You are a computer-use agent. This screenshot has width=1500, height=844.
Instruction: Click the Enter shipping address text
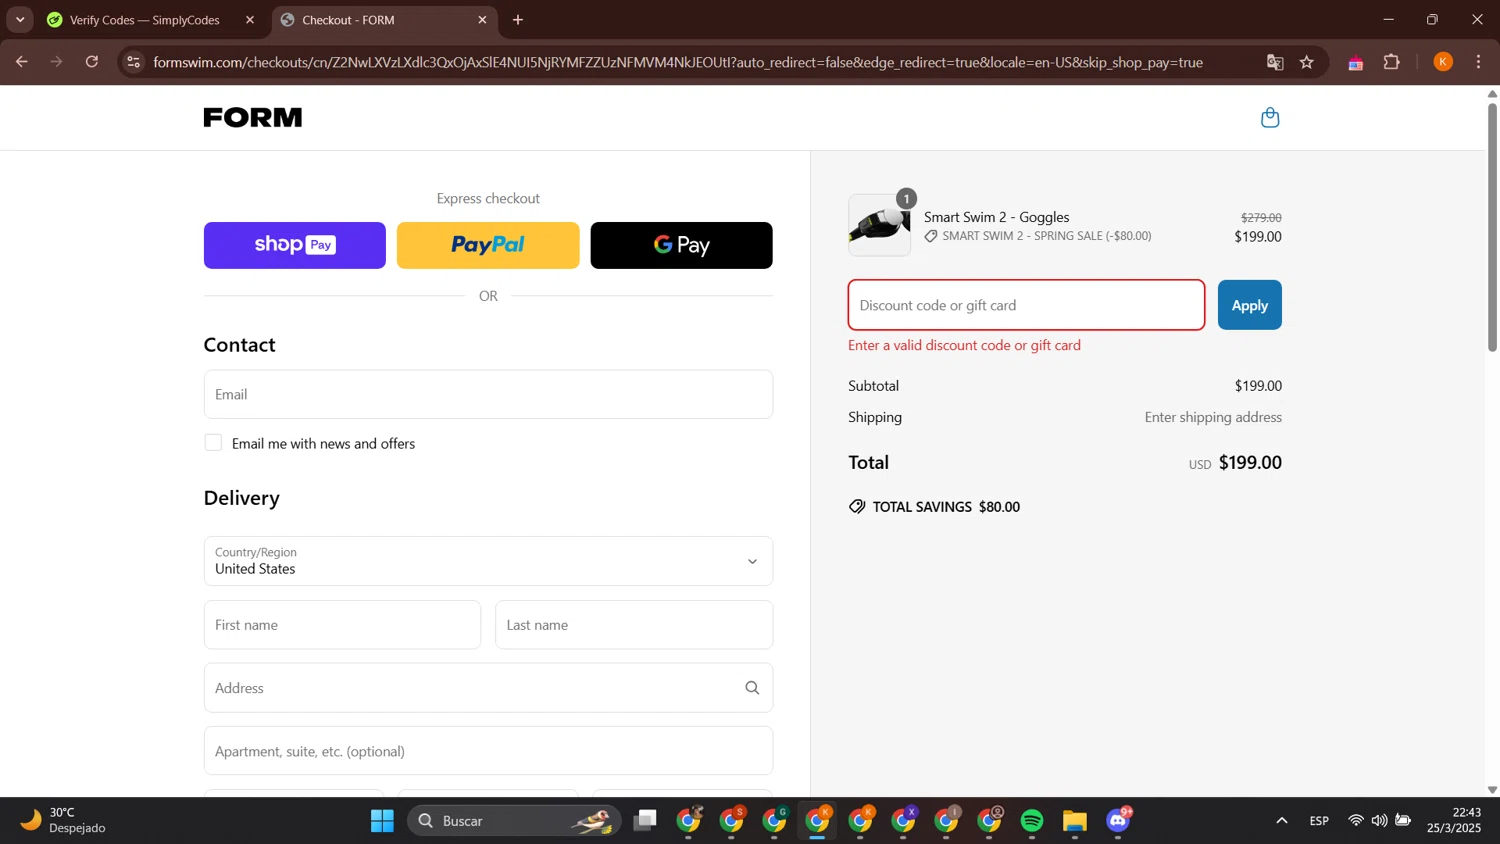tap(1213, 417)
